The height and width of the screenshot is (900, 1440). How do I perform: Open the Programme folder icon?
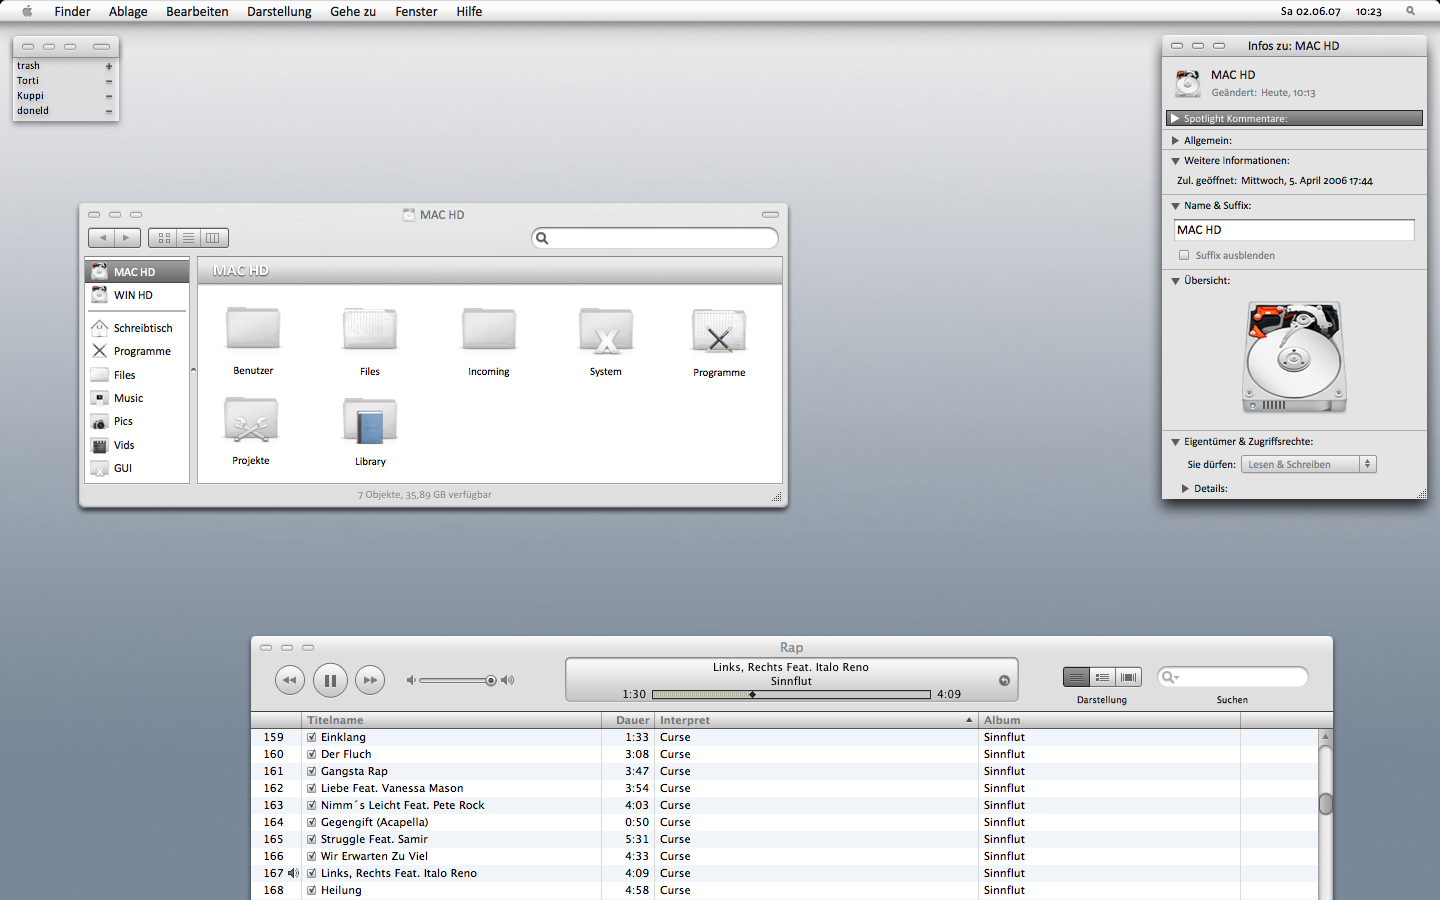pos(719,330)
